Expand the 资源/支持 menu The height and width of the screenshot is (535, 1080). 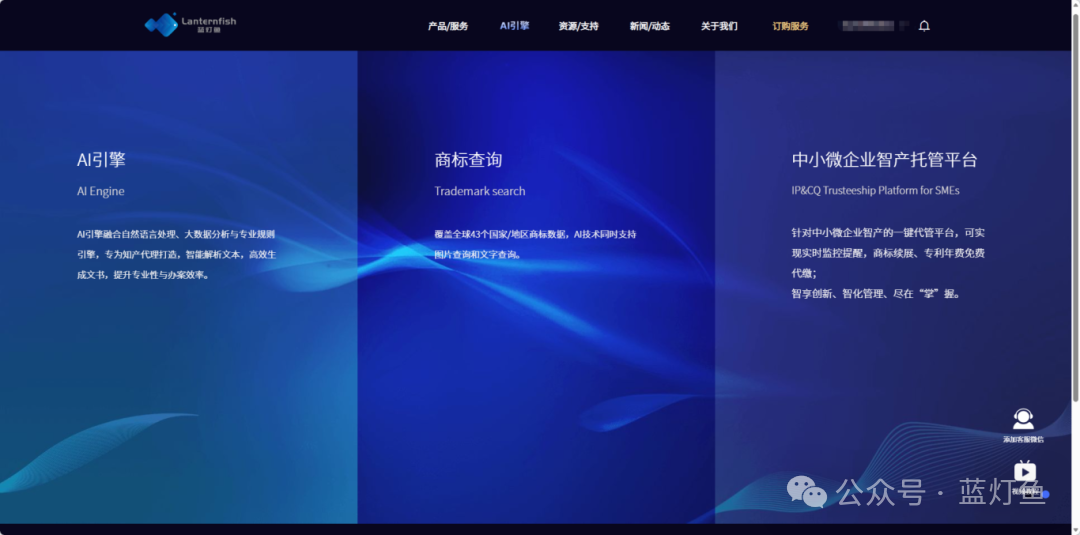[578, 26]
